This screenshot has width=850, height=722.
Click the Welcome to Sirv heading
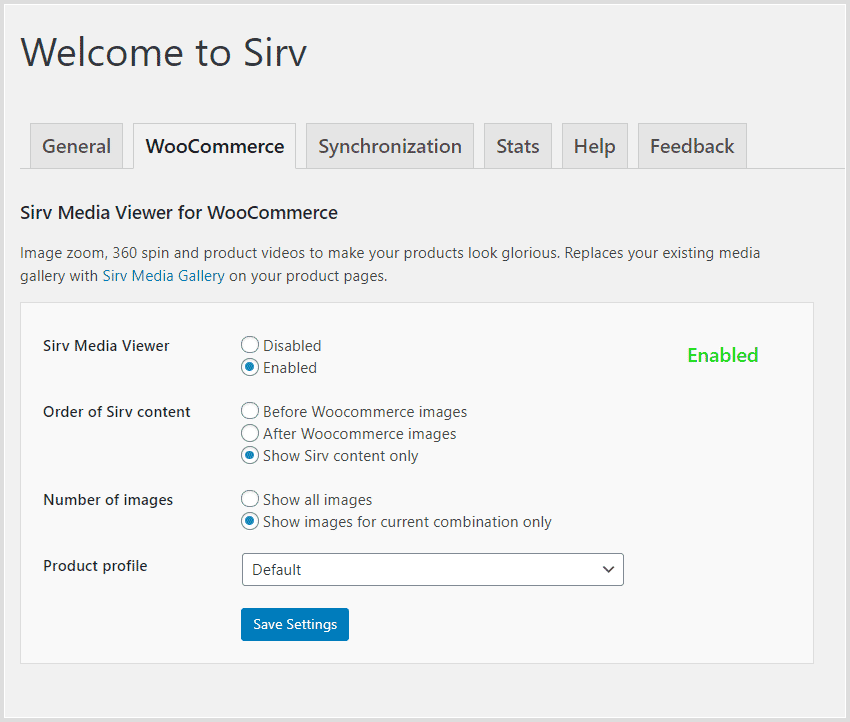click(x=164, y=53)
